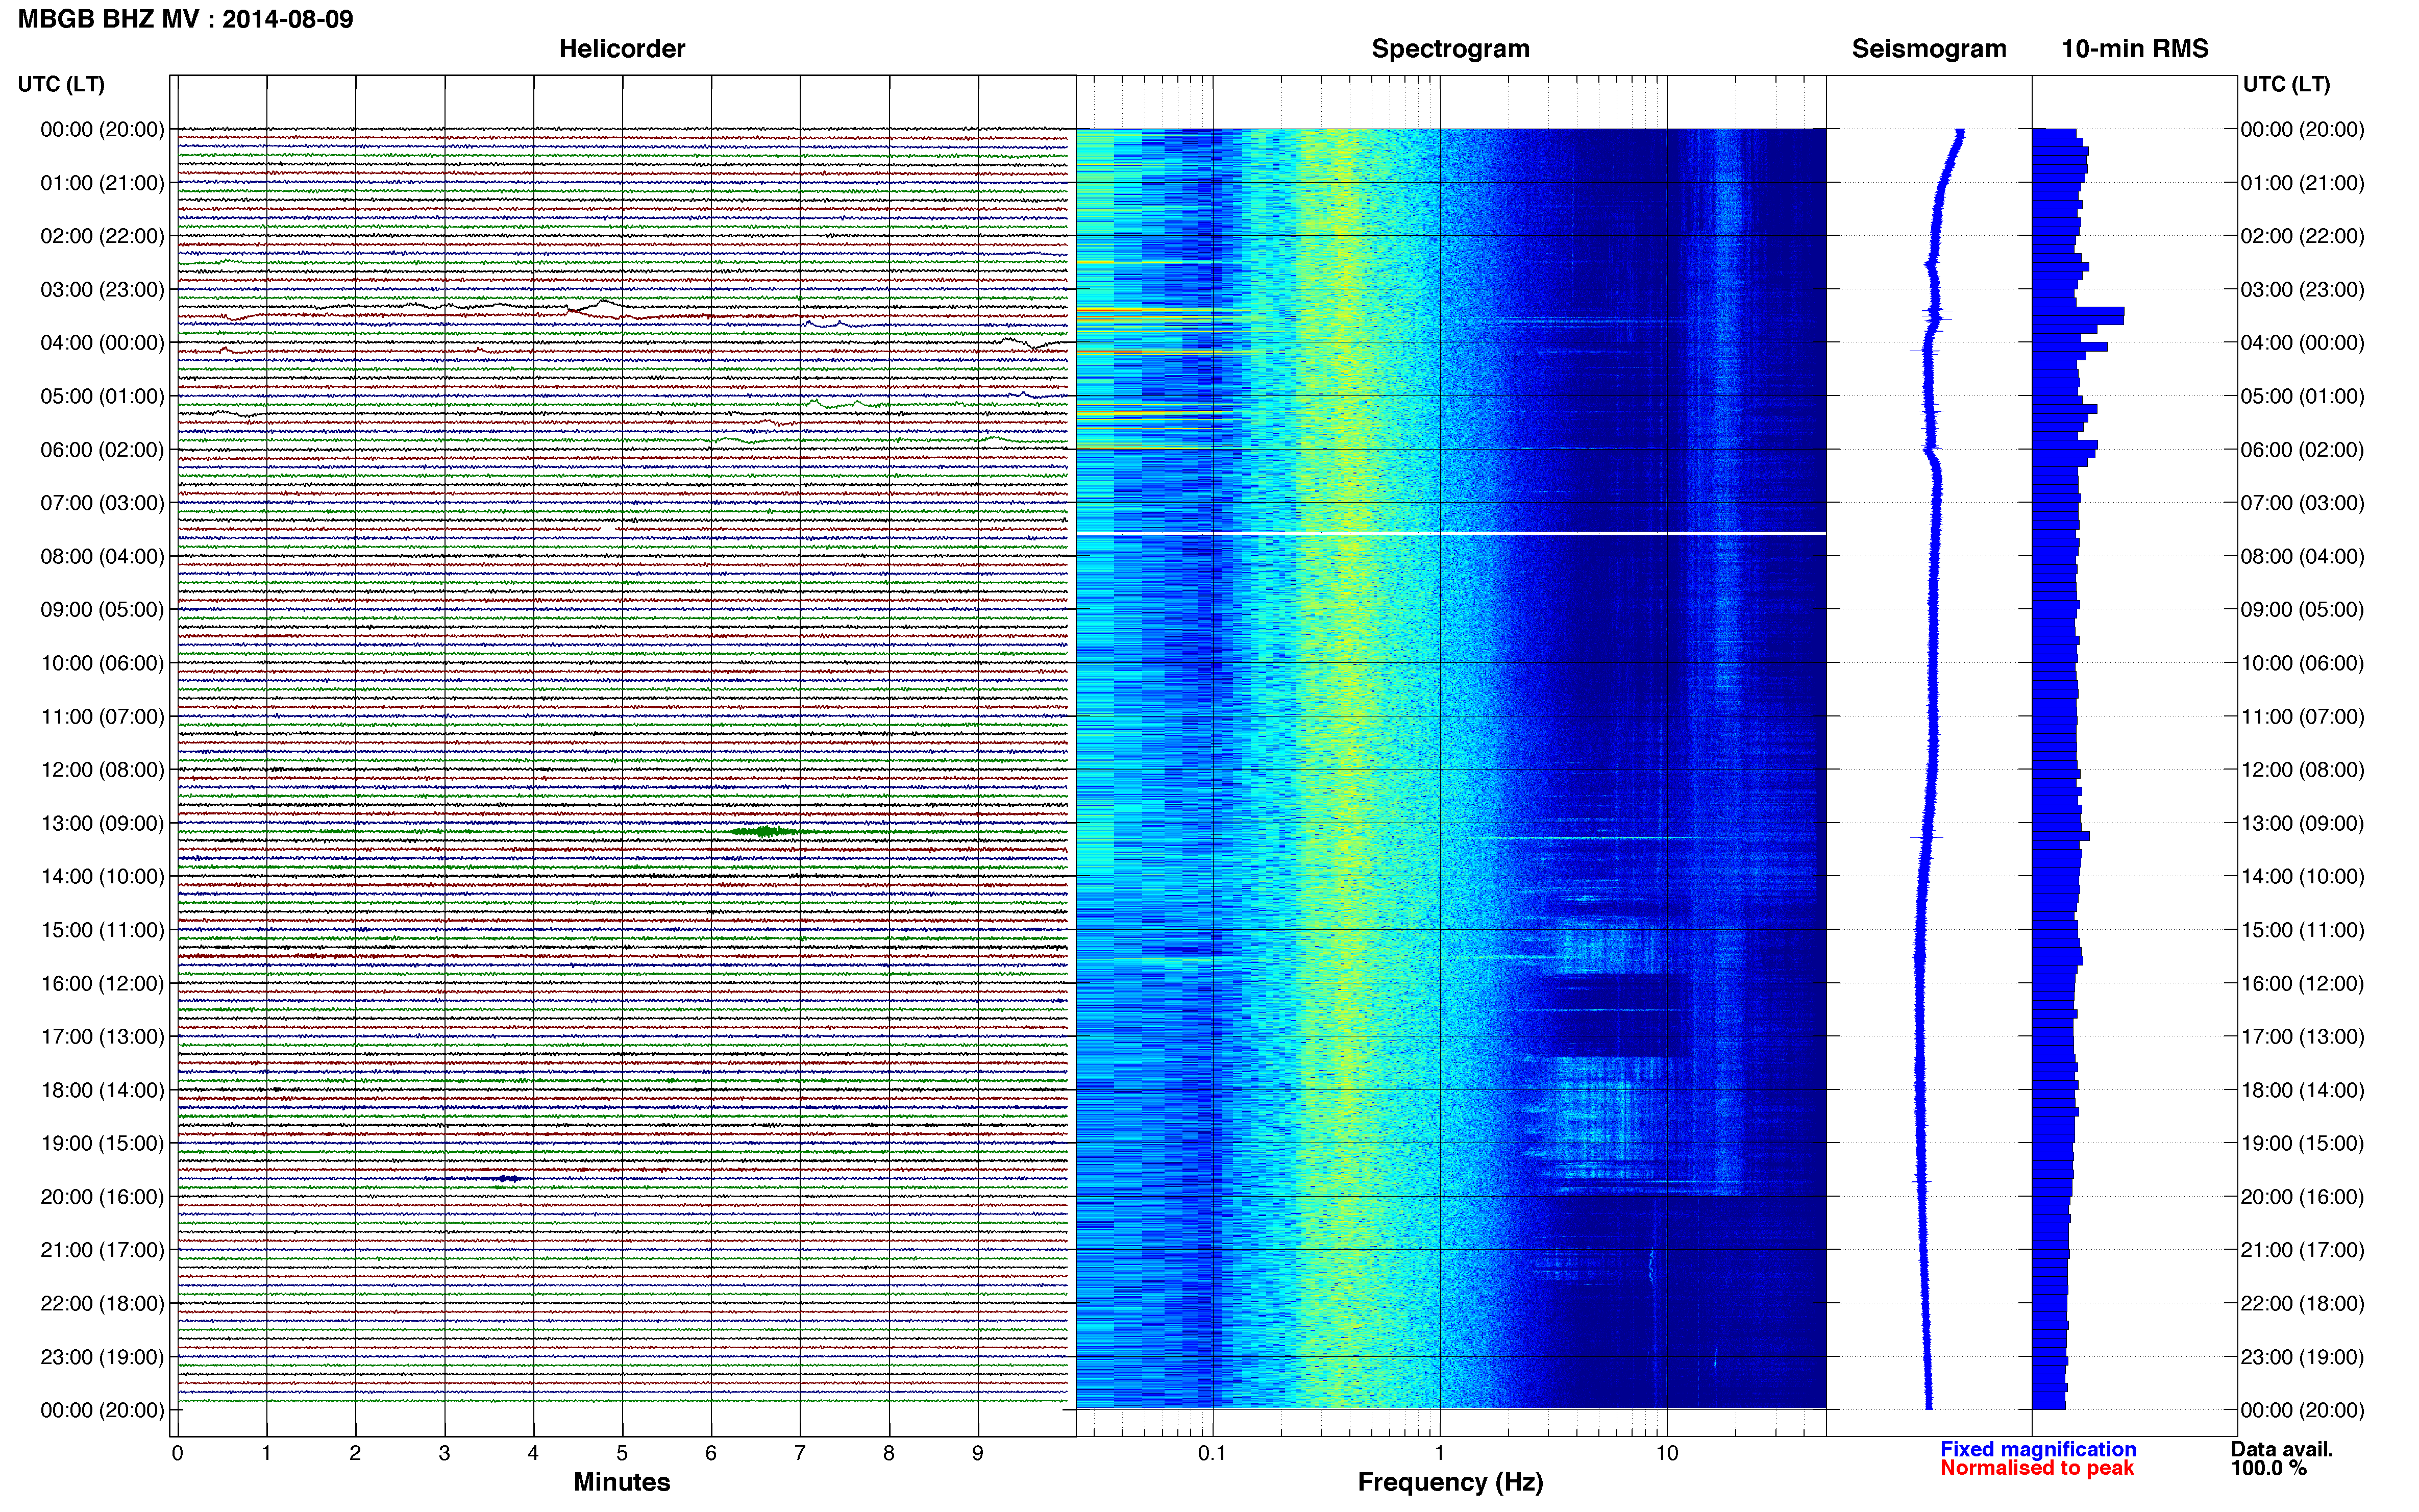The height and width of the screenshot is (1512, 2419).
Task: Click the 1 tick on the Frequency axis
Action: [1440, 1453]
